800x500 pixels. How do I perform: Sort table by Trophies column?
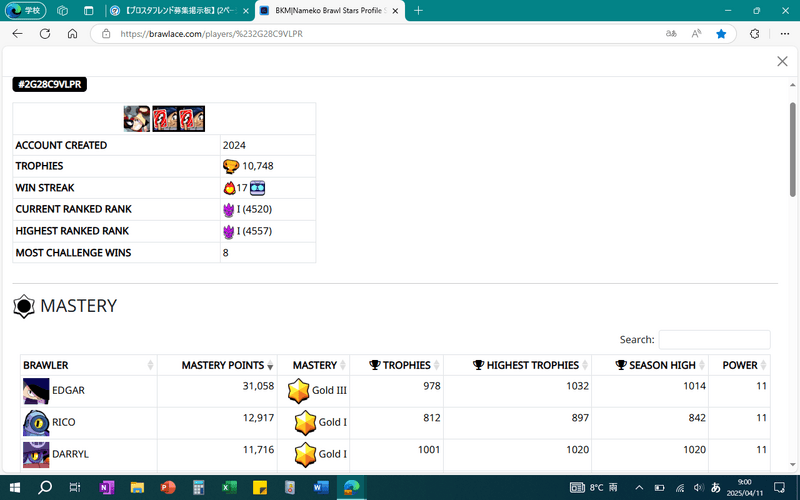coord(397,365)
